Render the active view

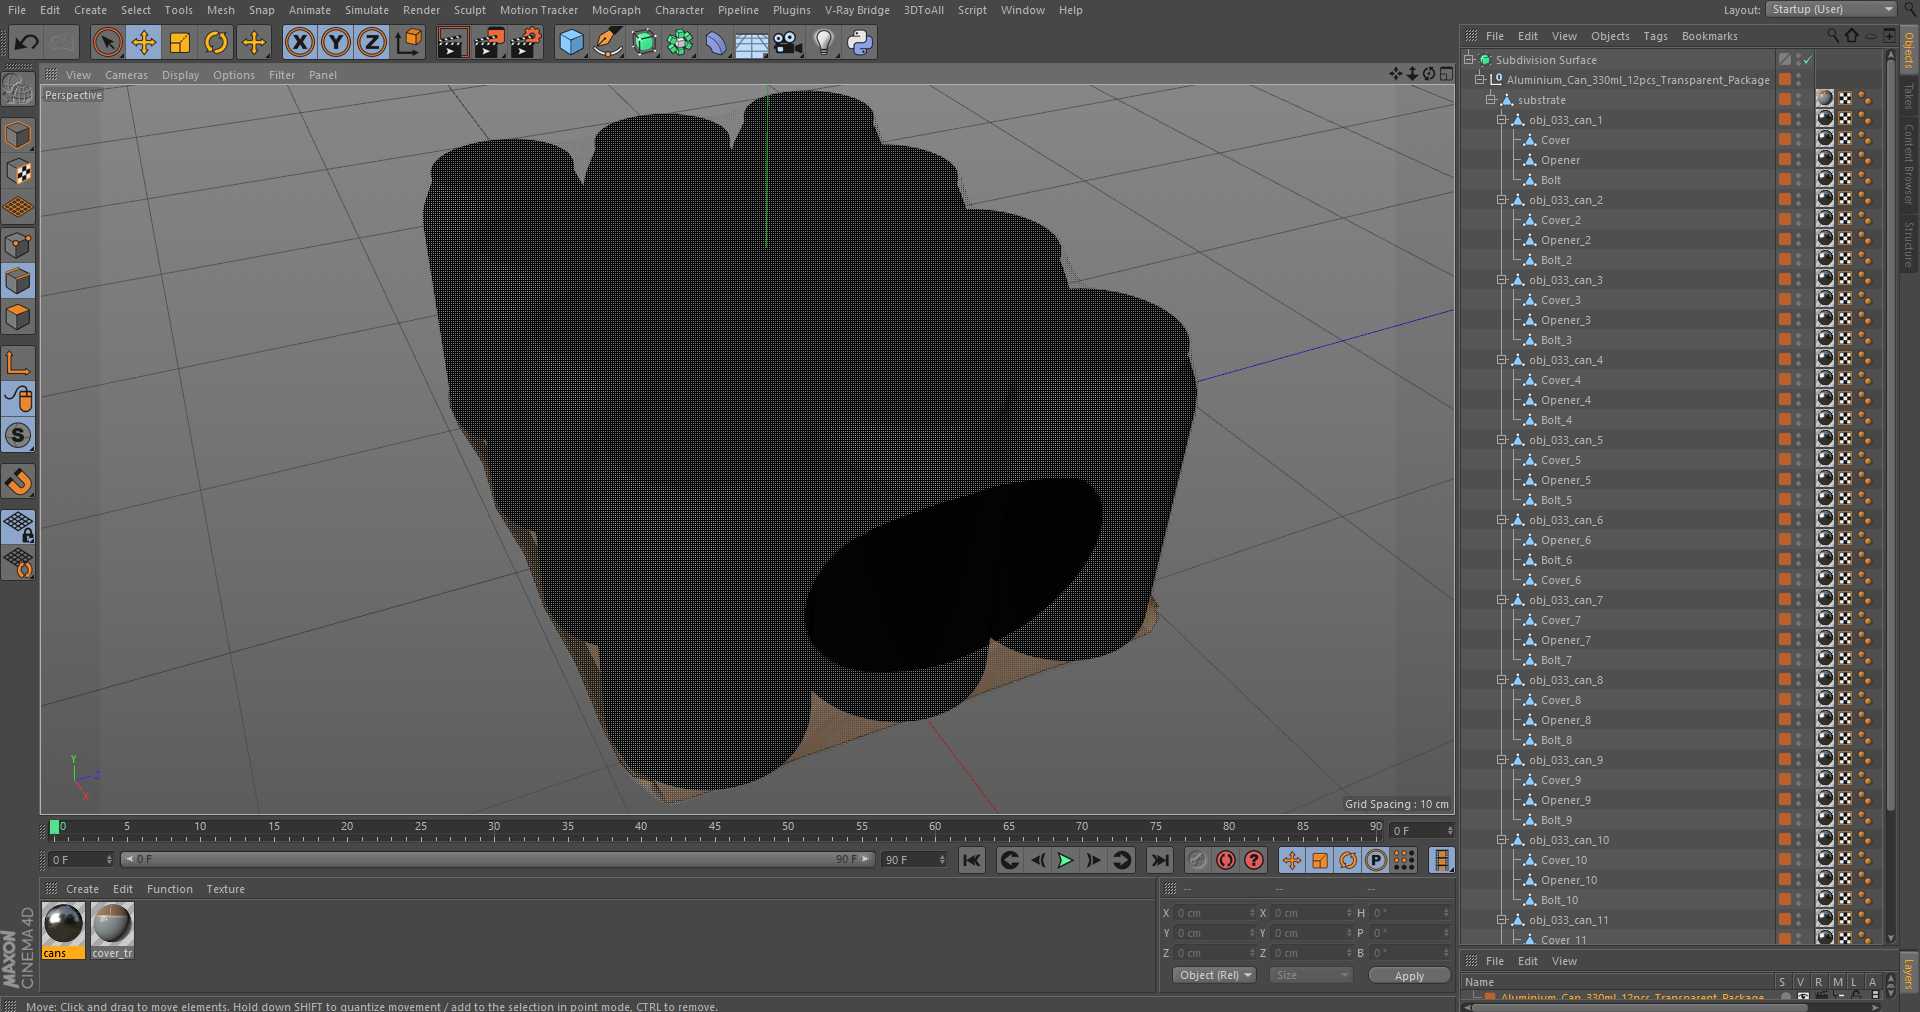click(x=451, y=42)
